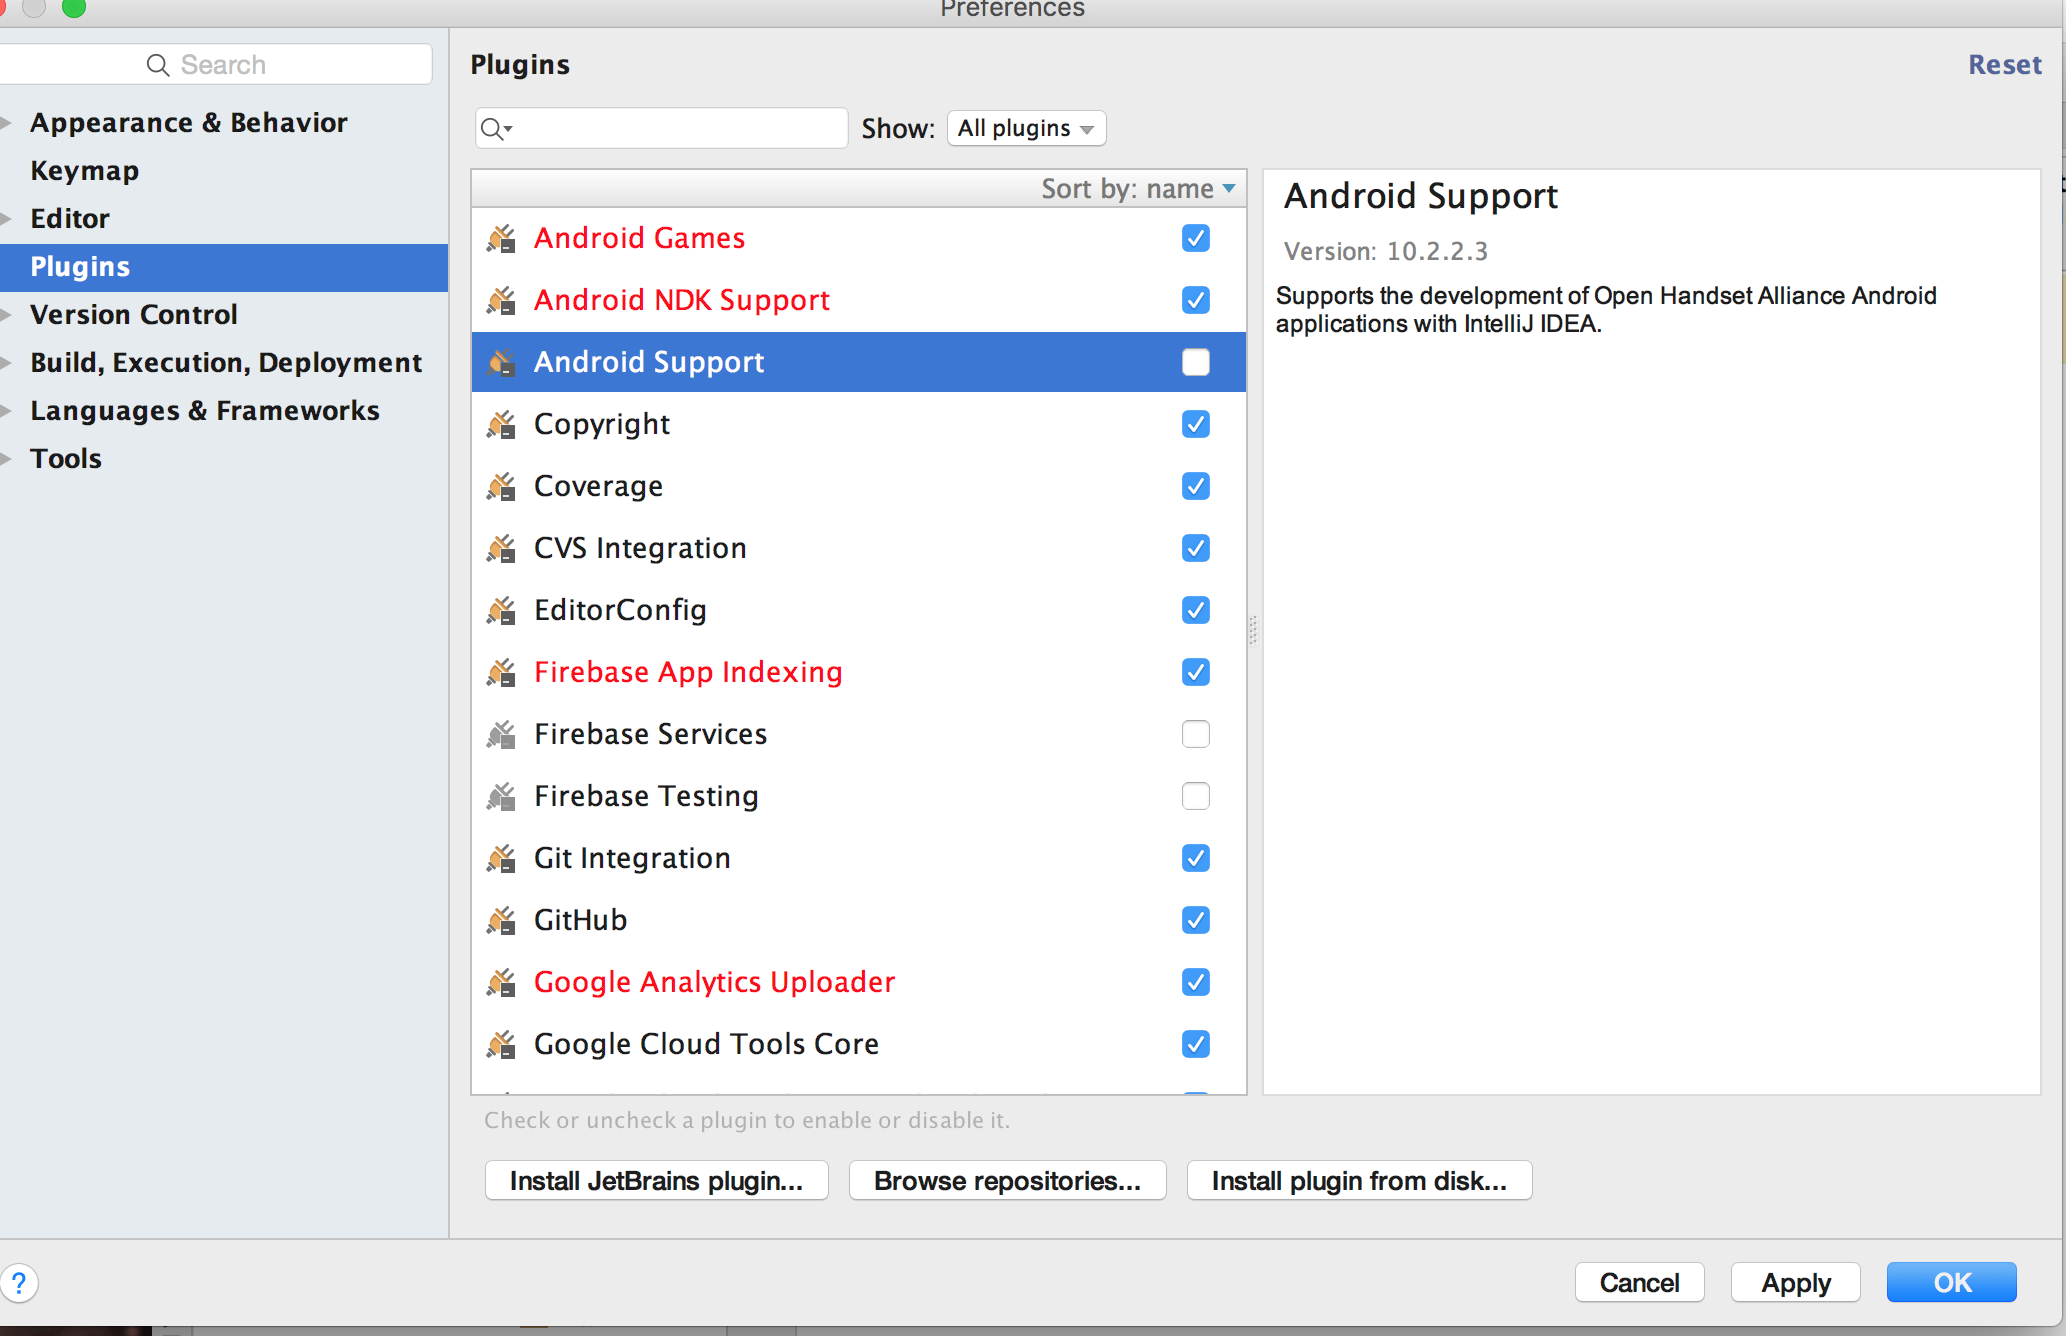Toggle the Git Integration checkbox
The height and width of the screenshot is (1336, 2066).
click(x=1196, y=858)
